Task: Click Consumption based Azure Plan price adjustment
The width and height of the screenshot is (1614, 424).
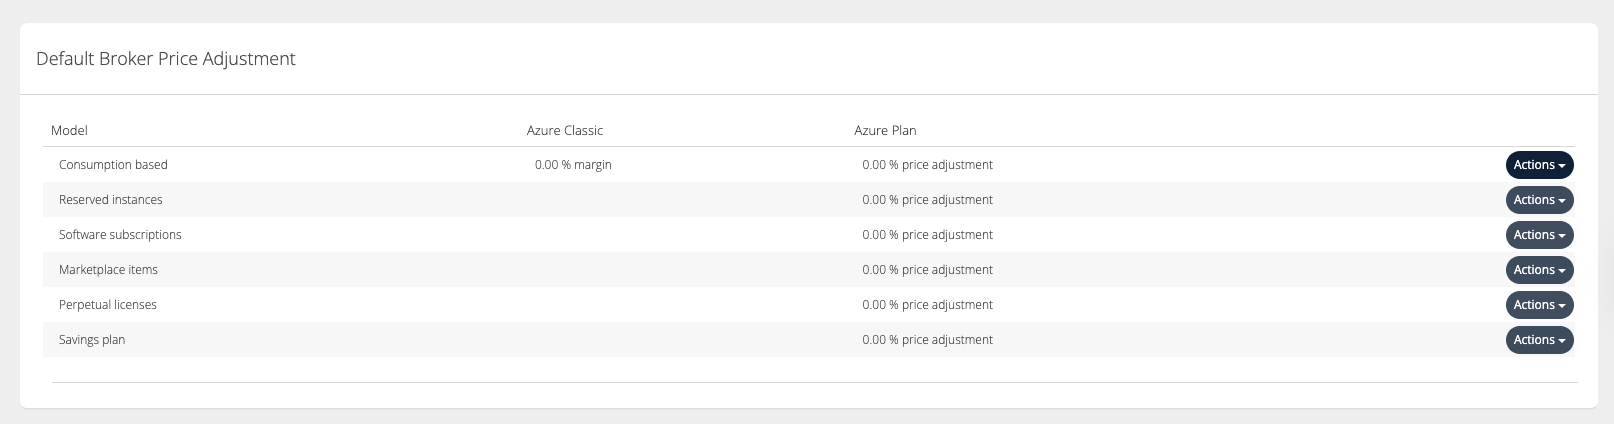Action: coord(927,165)
